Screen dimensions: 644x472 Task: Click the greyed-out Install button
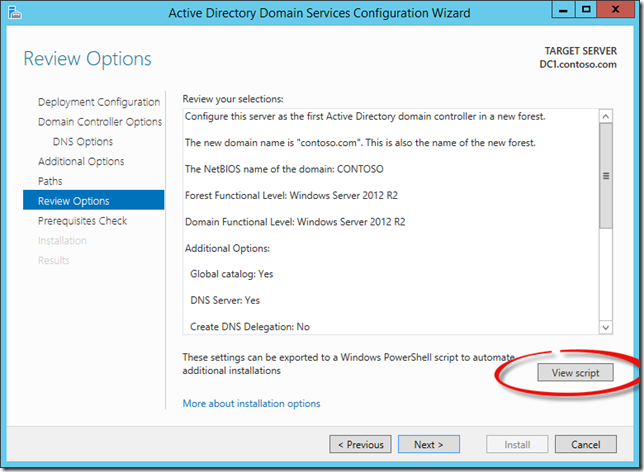pyautogui.click(x=517, y=444)
